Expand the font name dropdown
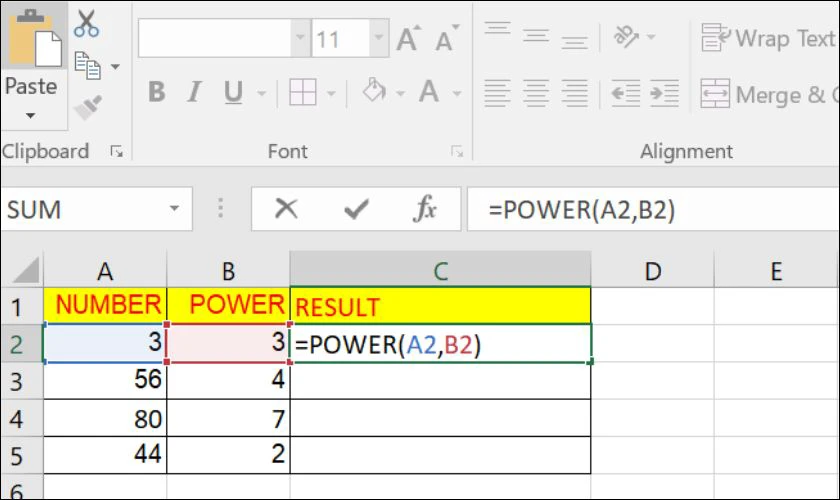Viewport: 840px width, 500px height. click(x=301, y=38)
